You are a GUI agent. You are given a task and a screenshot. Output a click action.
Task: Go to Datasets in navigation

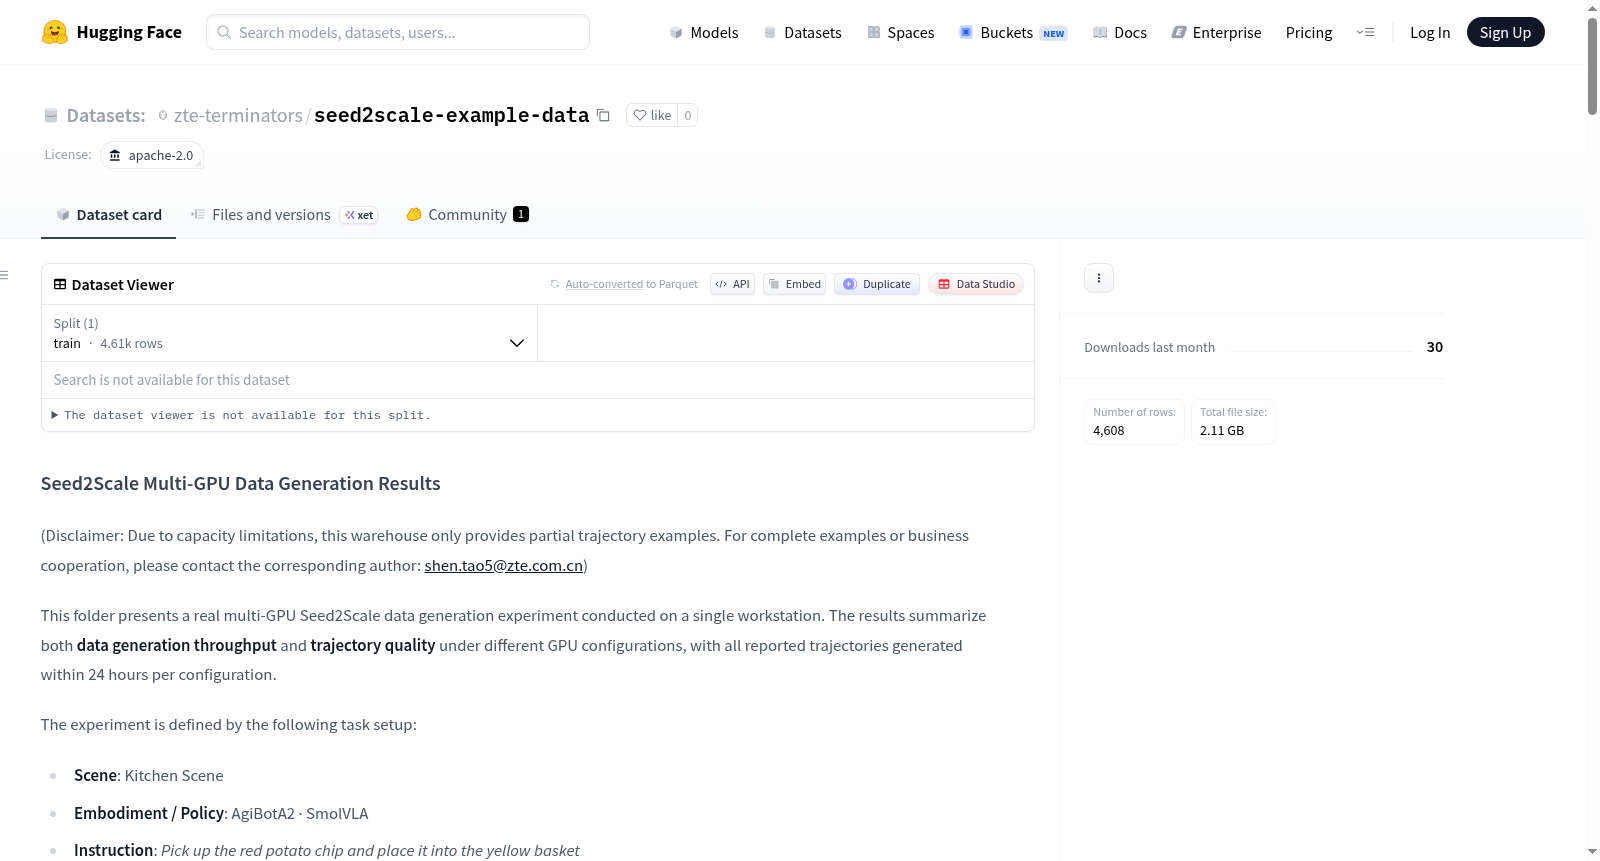(x=803, y=32)
